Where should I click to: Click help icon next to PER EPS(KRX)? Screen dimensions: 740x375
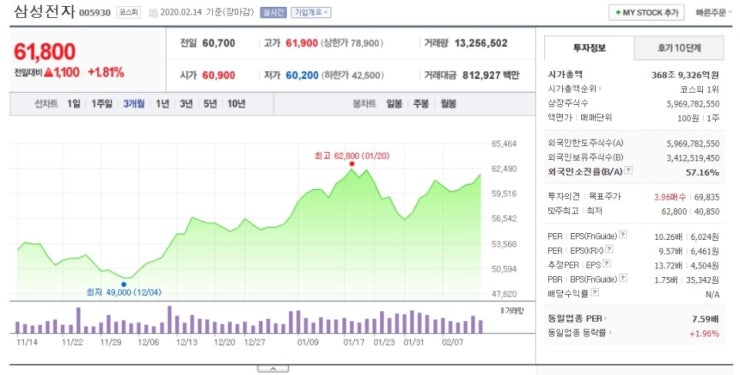[609, 249]
